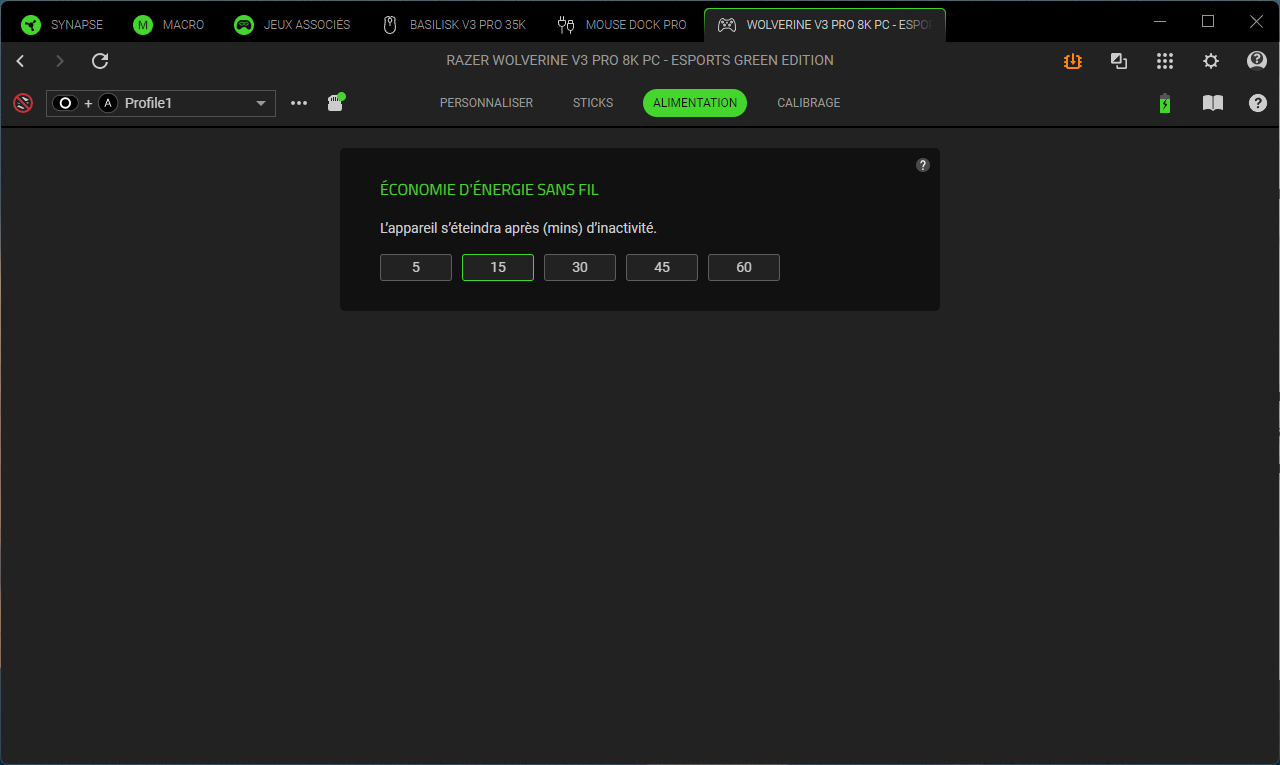Switch to the SYNAPSE tab
Viewport: 1280px width, 765px height.
tap(63, 25)
